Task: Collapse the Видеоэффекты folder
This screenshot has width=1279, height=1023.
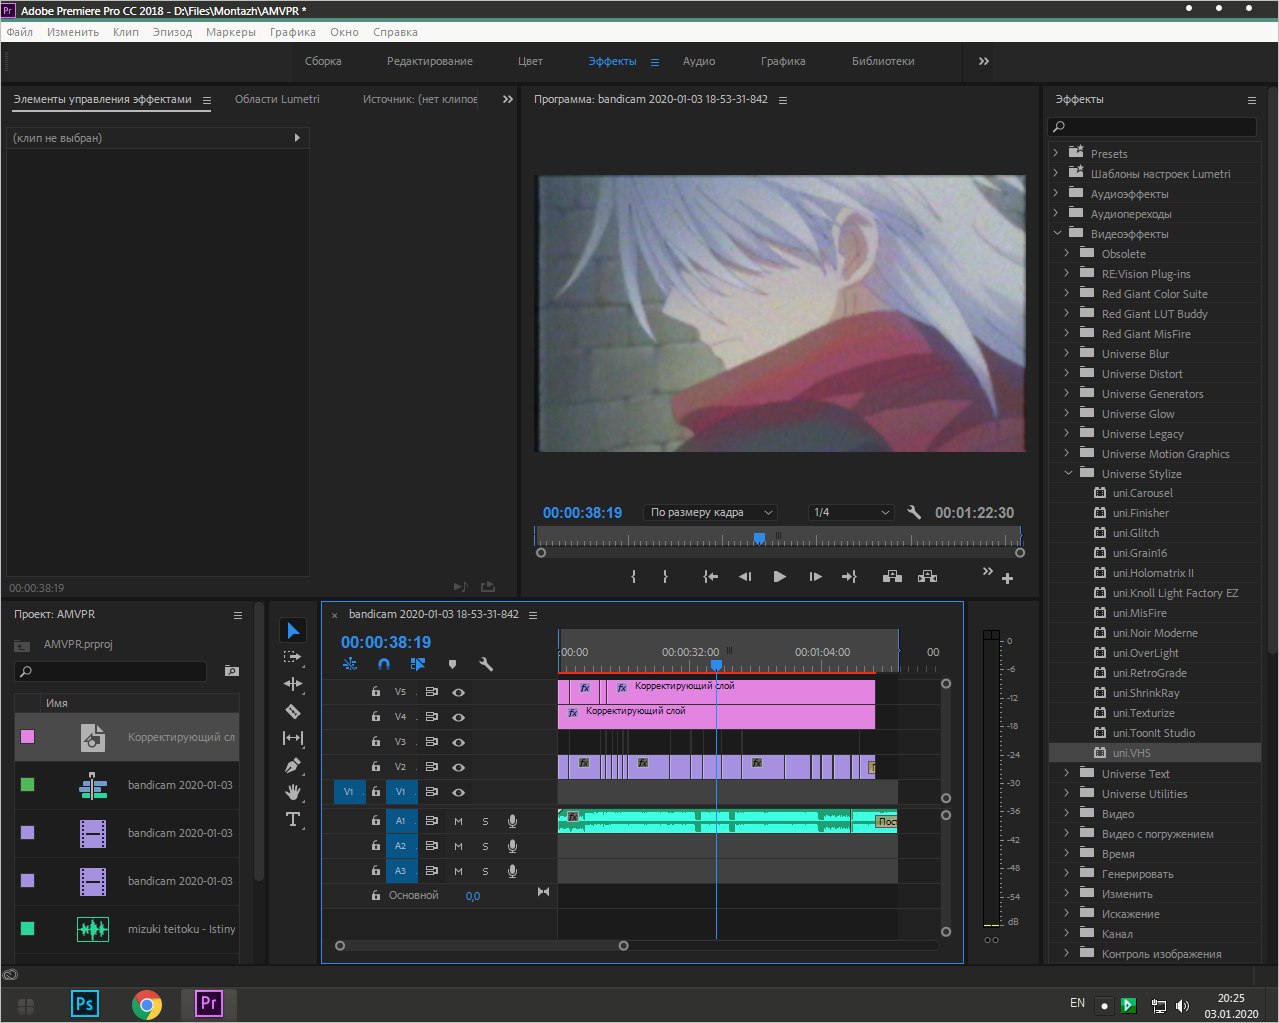Action: tap(1056, 233)
